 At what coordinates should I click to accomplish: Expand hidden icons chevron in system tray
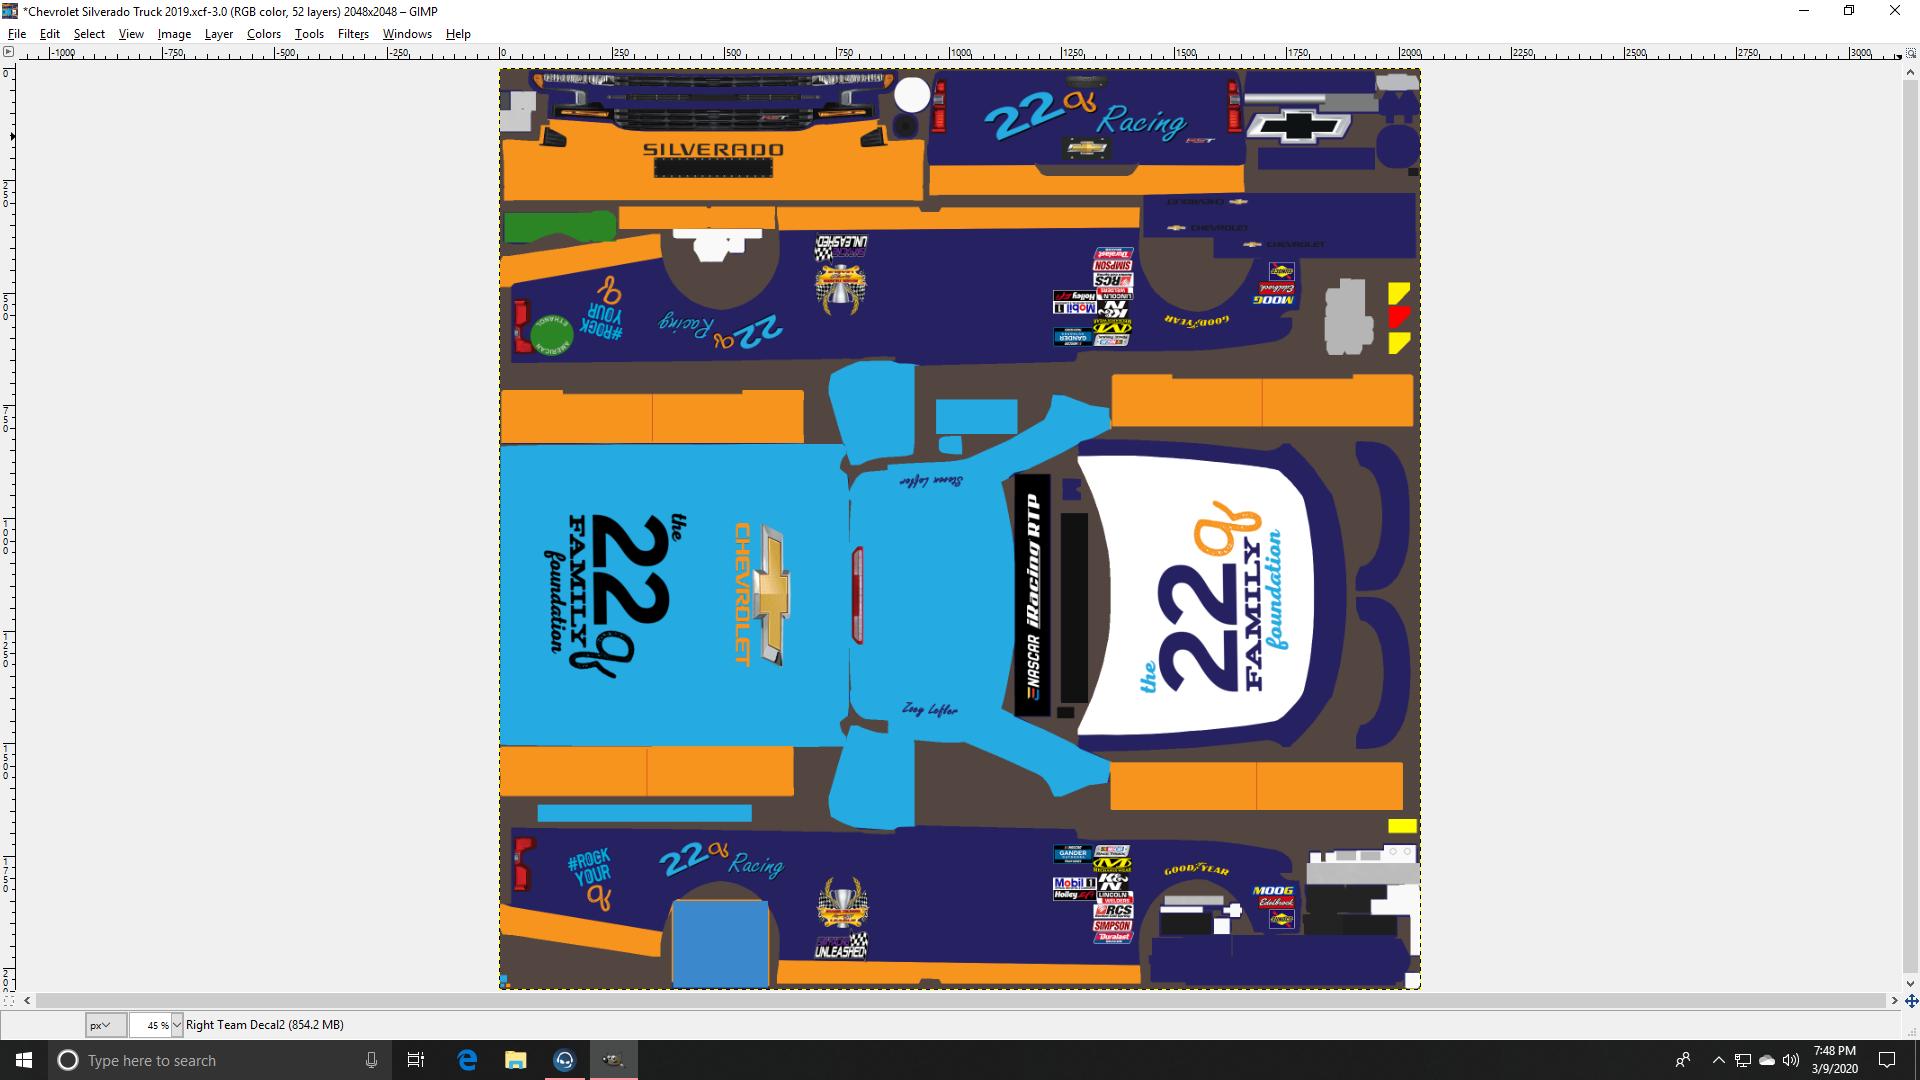coord(1717,1060)
